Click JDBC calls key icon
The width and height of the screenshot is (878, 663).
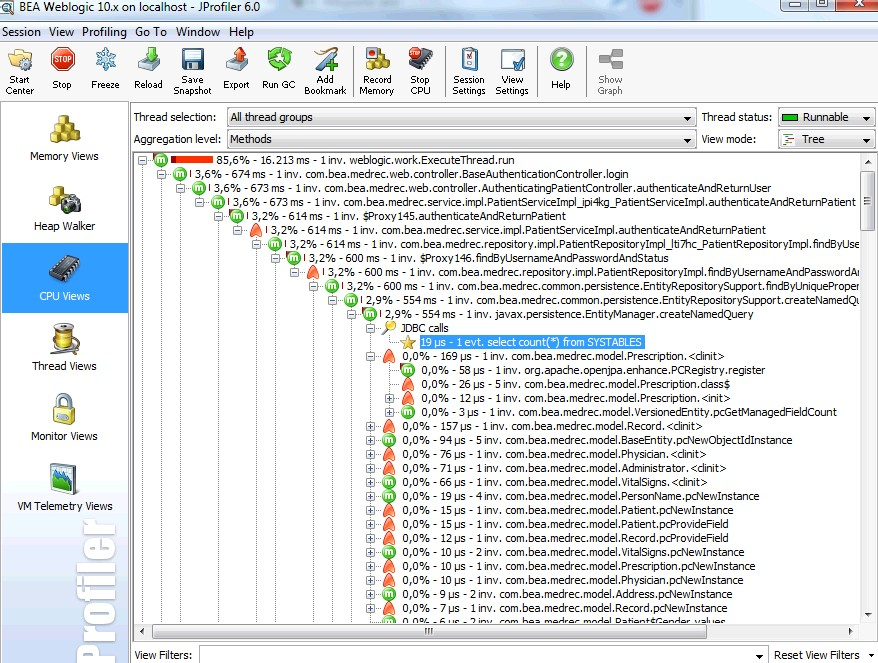[389, 328]
